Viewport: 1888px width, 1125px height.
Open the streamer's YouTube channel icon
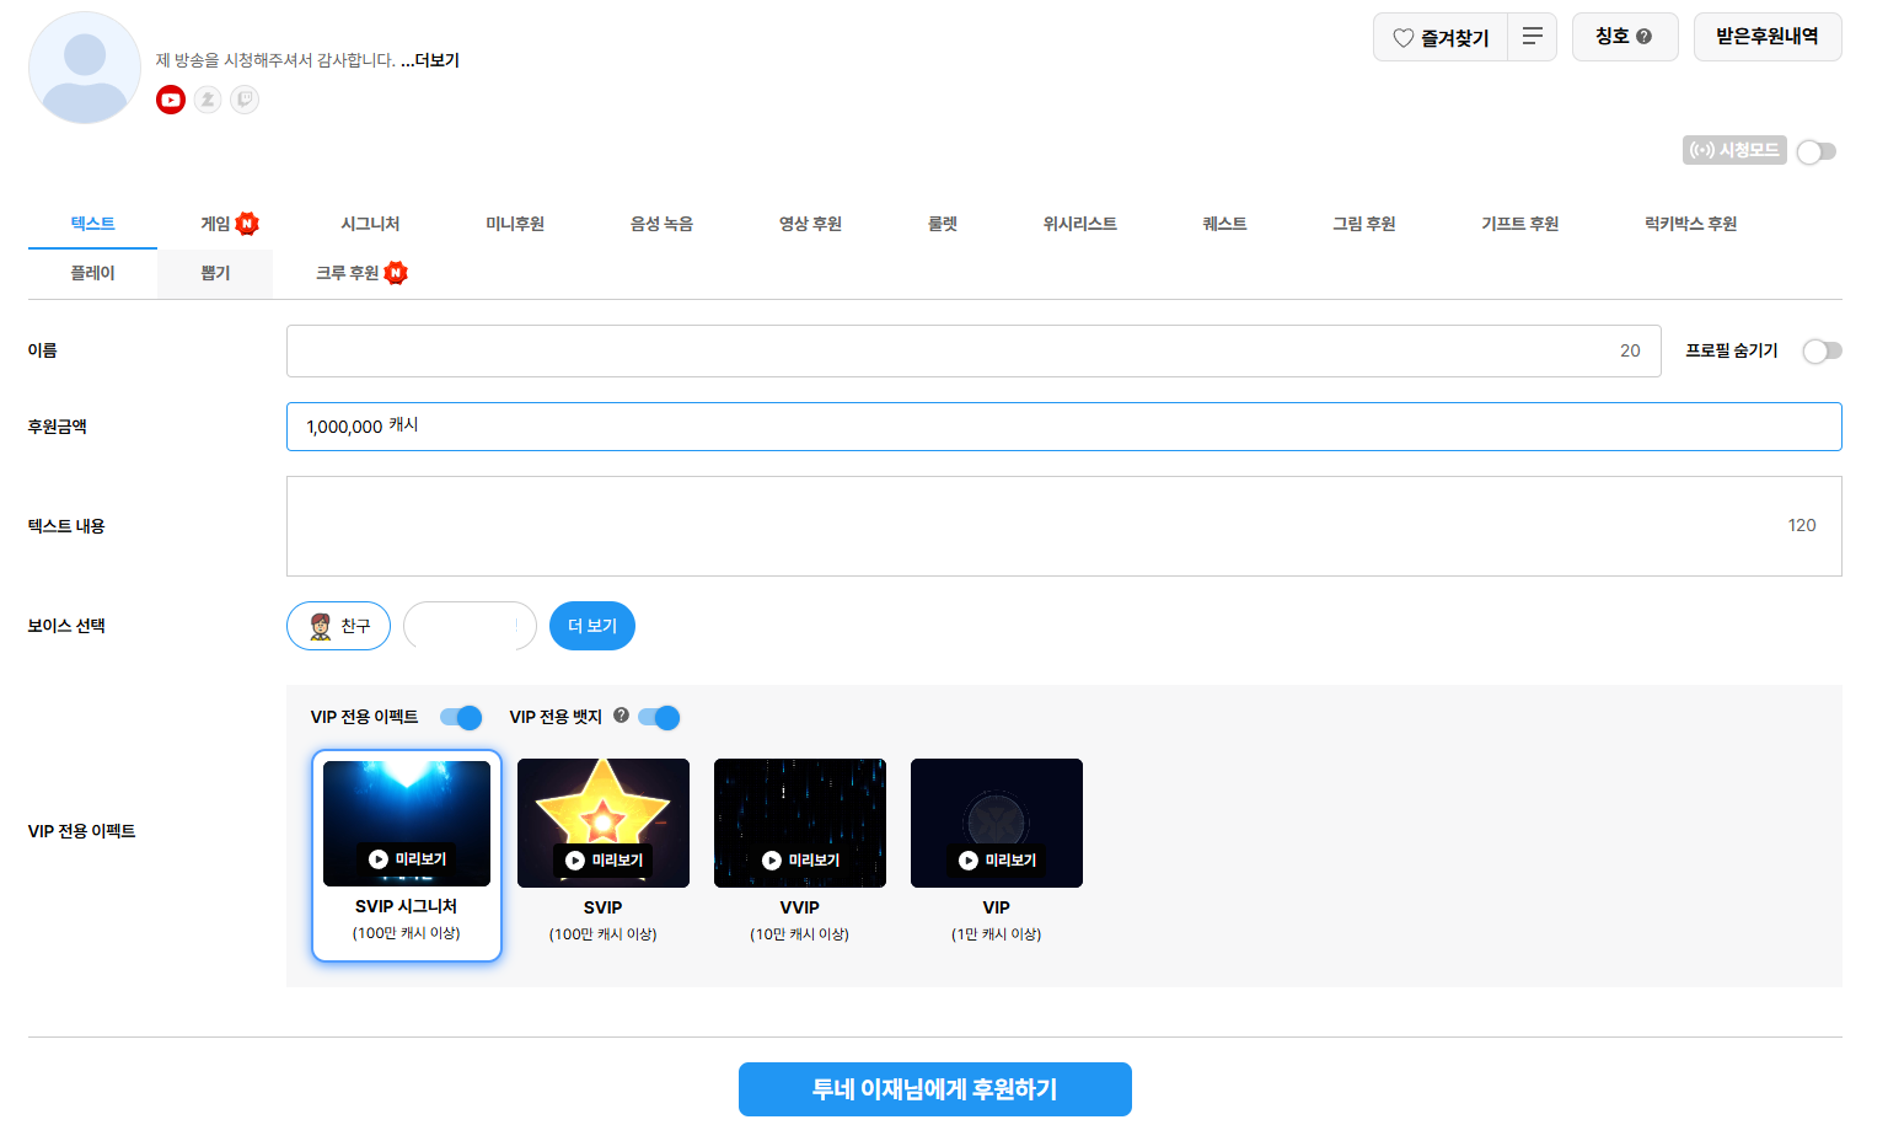point(171,99)
